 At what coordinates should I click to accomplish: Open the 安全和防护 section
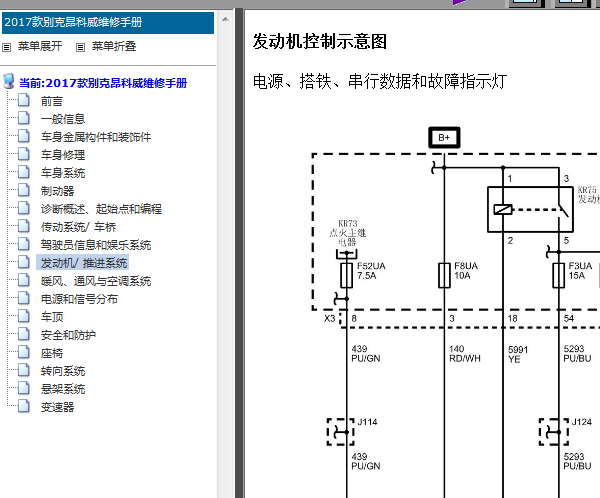point(68,335)
